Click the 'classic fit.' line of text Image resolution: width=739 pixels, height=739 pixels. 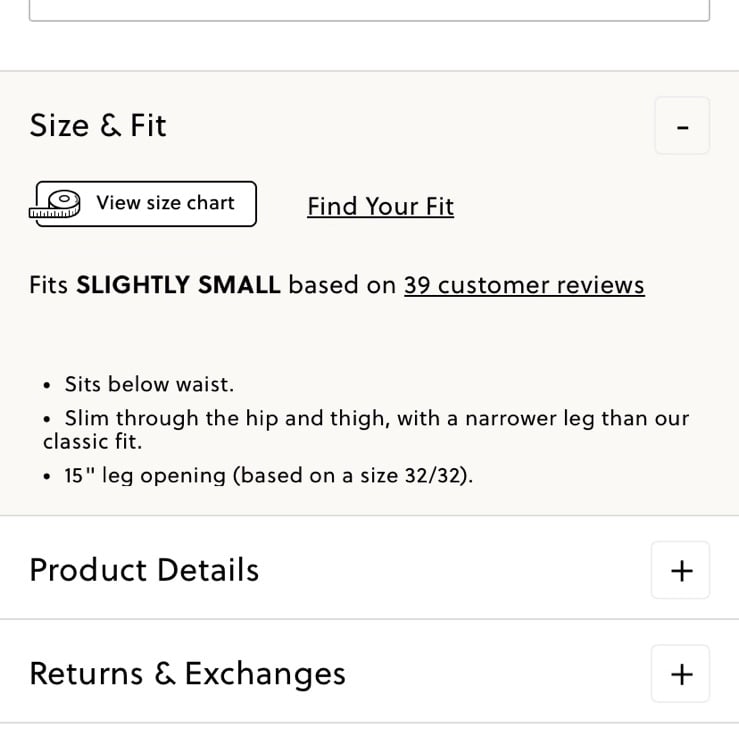(92, 442)
